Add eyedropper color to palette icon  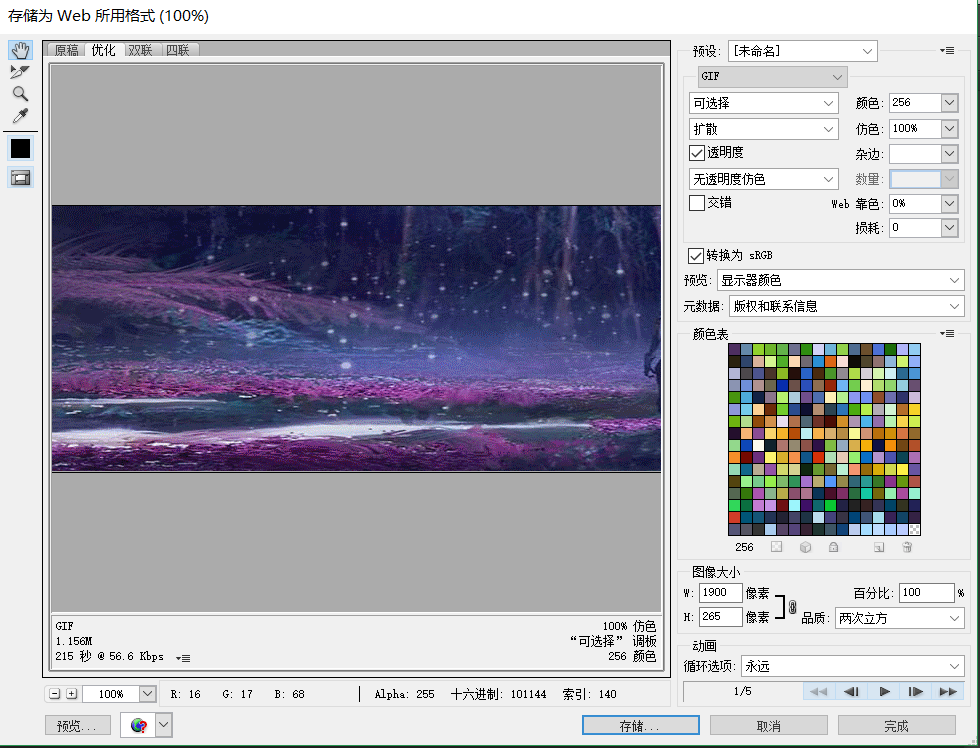pos(879,547)
